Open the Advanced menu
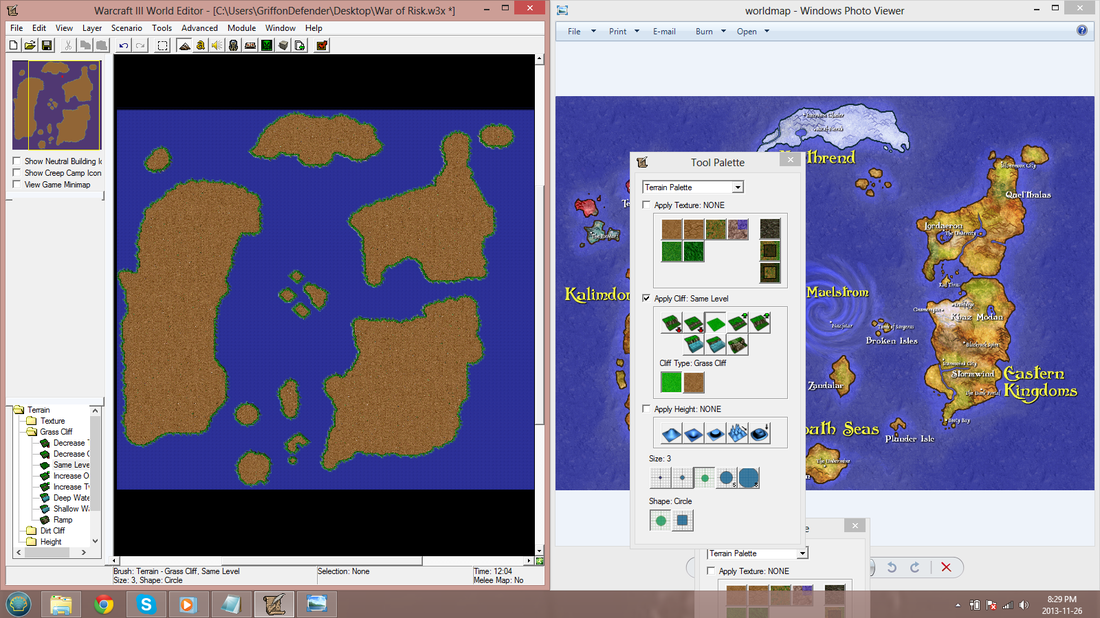This screenshot has width=1100, height=618. tap(199, 28)
